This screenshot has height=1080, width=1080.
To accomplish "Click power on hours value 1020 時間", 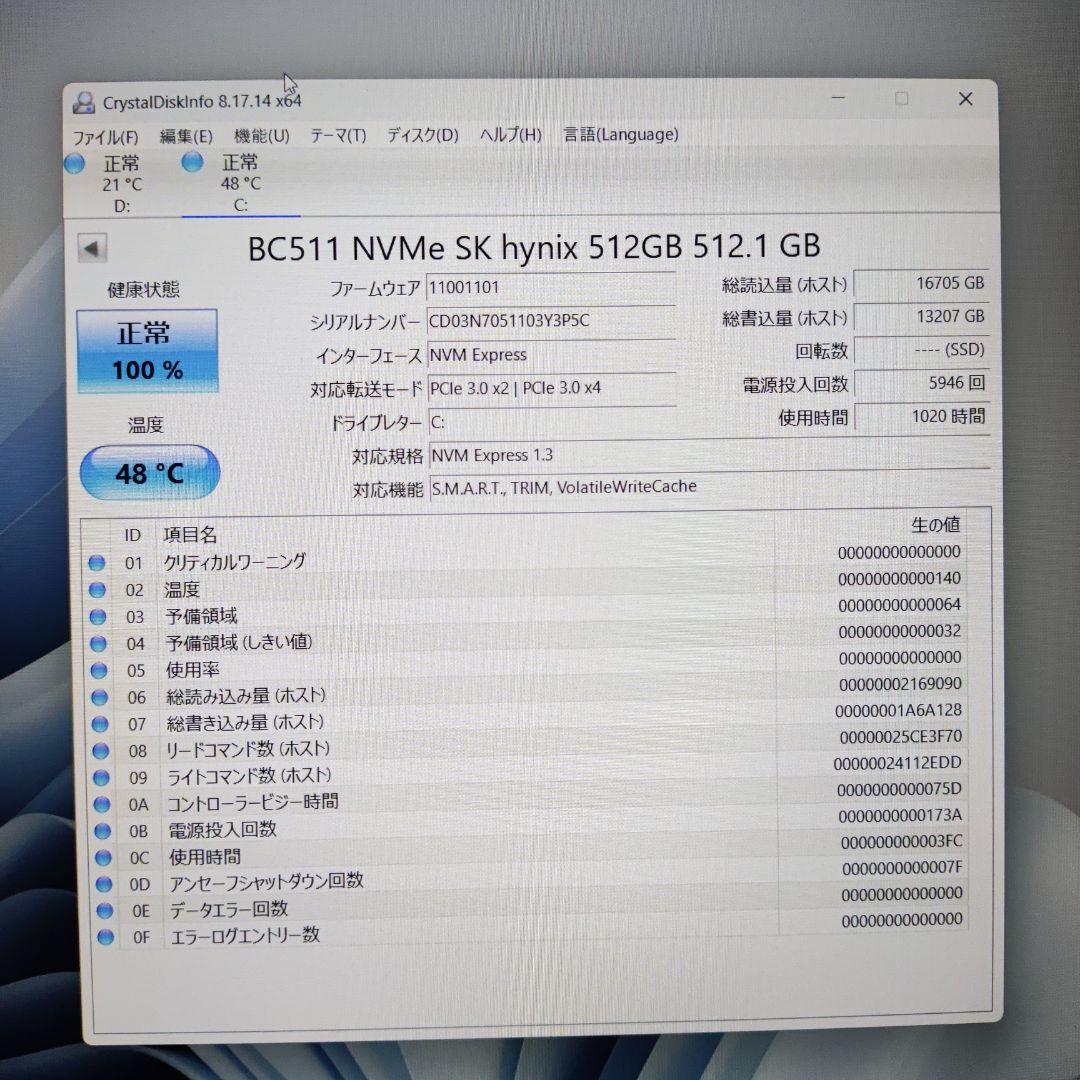I will click(x=922, y=416).
